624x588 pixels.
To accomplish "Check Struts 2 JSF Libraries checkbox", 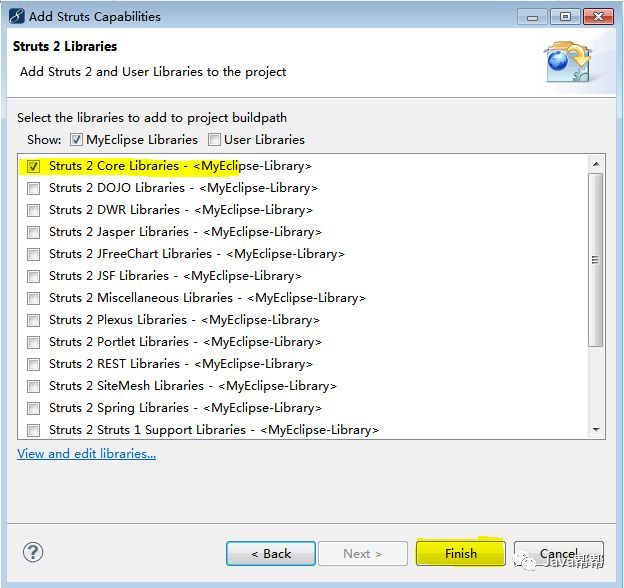I will [33, 276].
